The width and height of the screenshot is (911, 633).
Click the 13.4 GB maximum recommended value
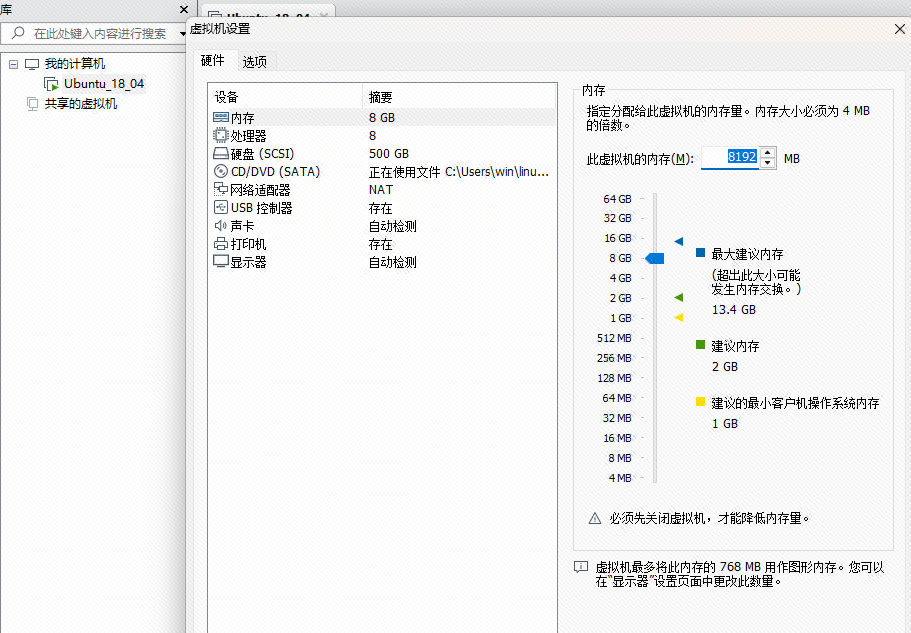point(734,310)
